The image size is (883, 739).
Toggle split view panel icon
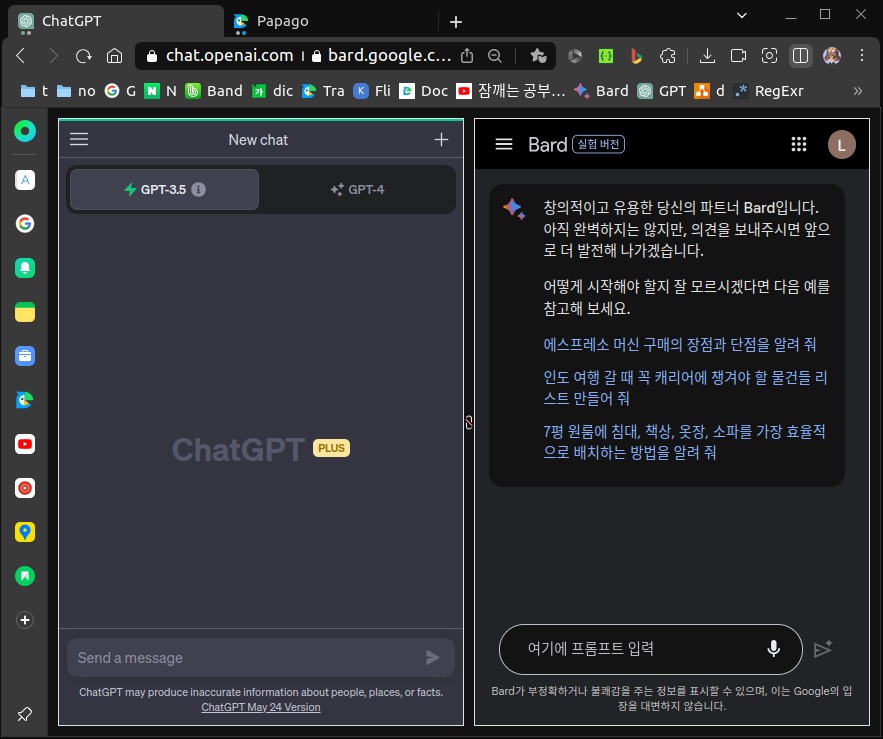(800, 56)
